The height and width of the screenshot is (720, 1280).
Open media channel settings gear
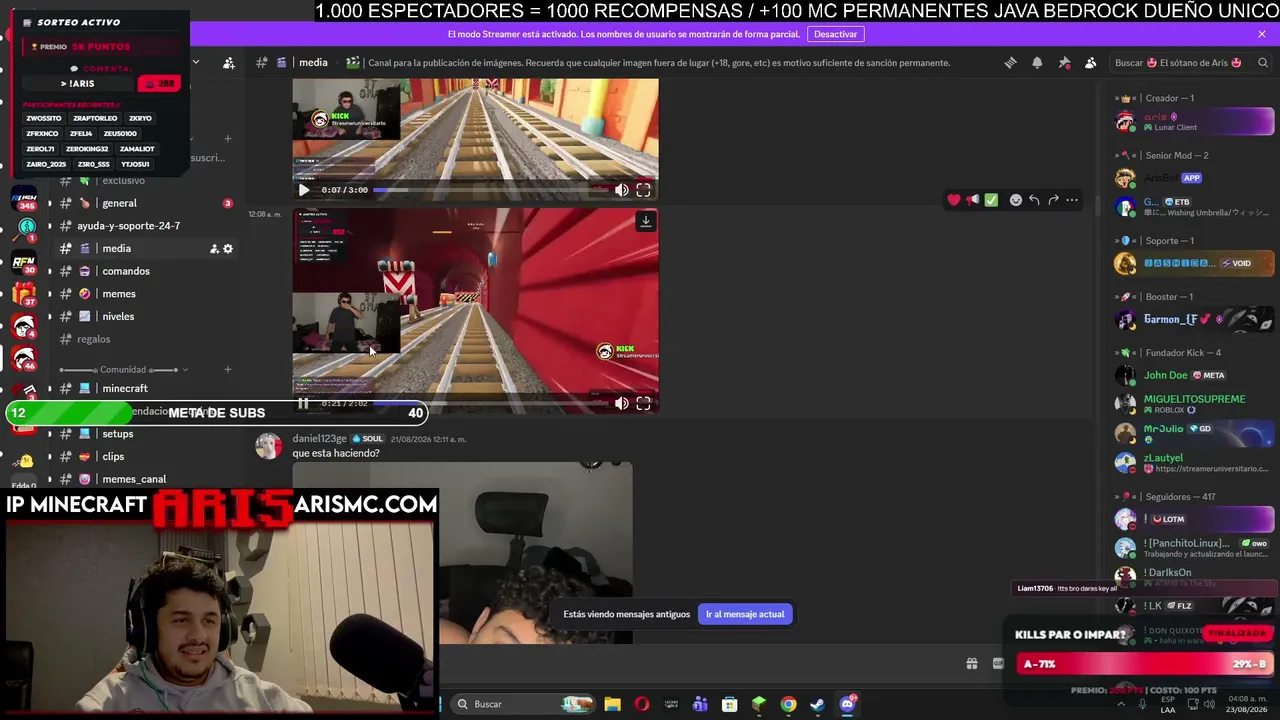pos(228,249)
